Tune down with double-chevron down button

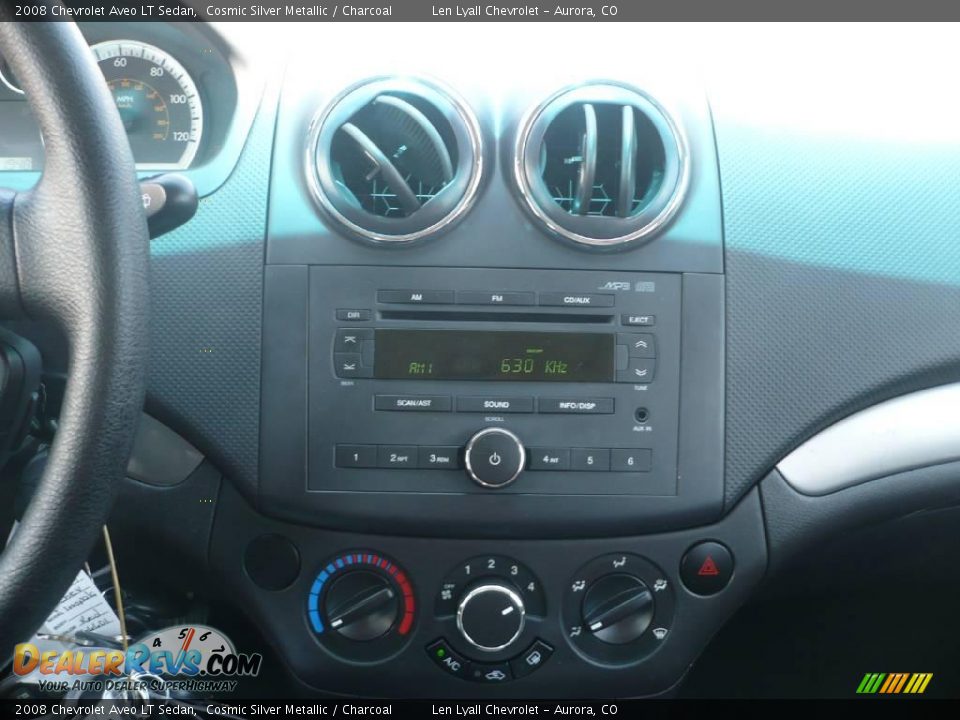[x=640, y=372]
